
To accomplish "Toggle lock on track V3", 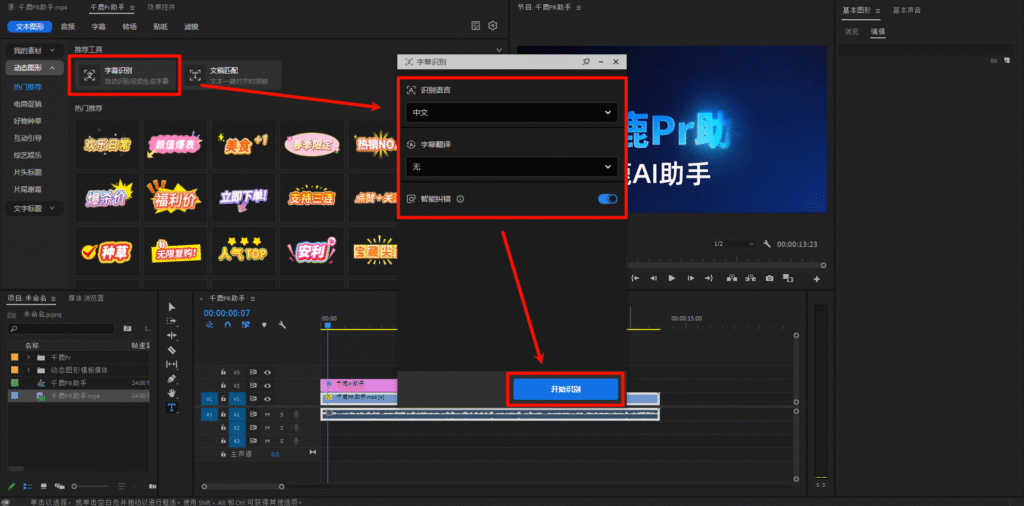I will click(223, 372).
